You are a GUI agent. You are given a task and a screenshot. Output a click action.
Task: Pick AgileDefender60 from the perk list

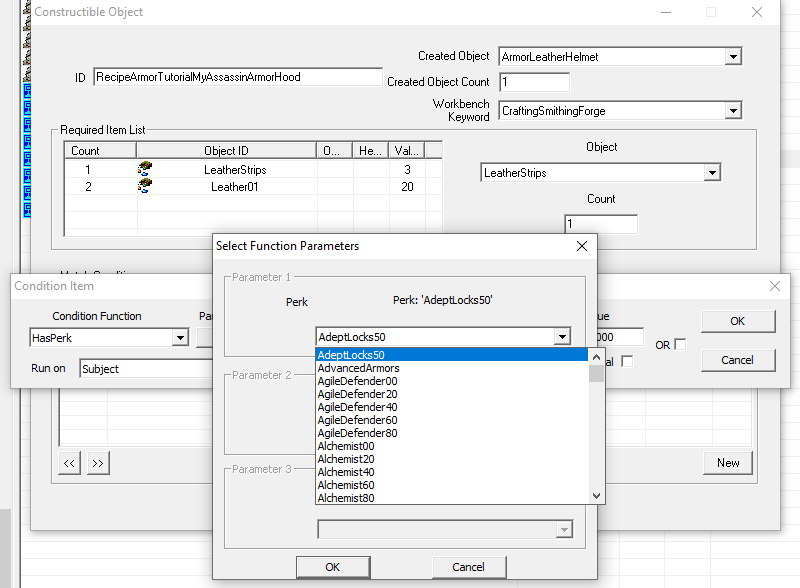coord(357,420)
